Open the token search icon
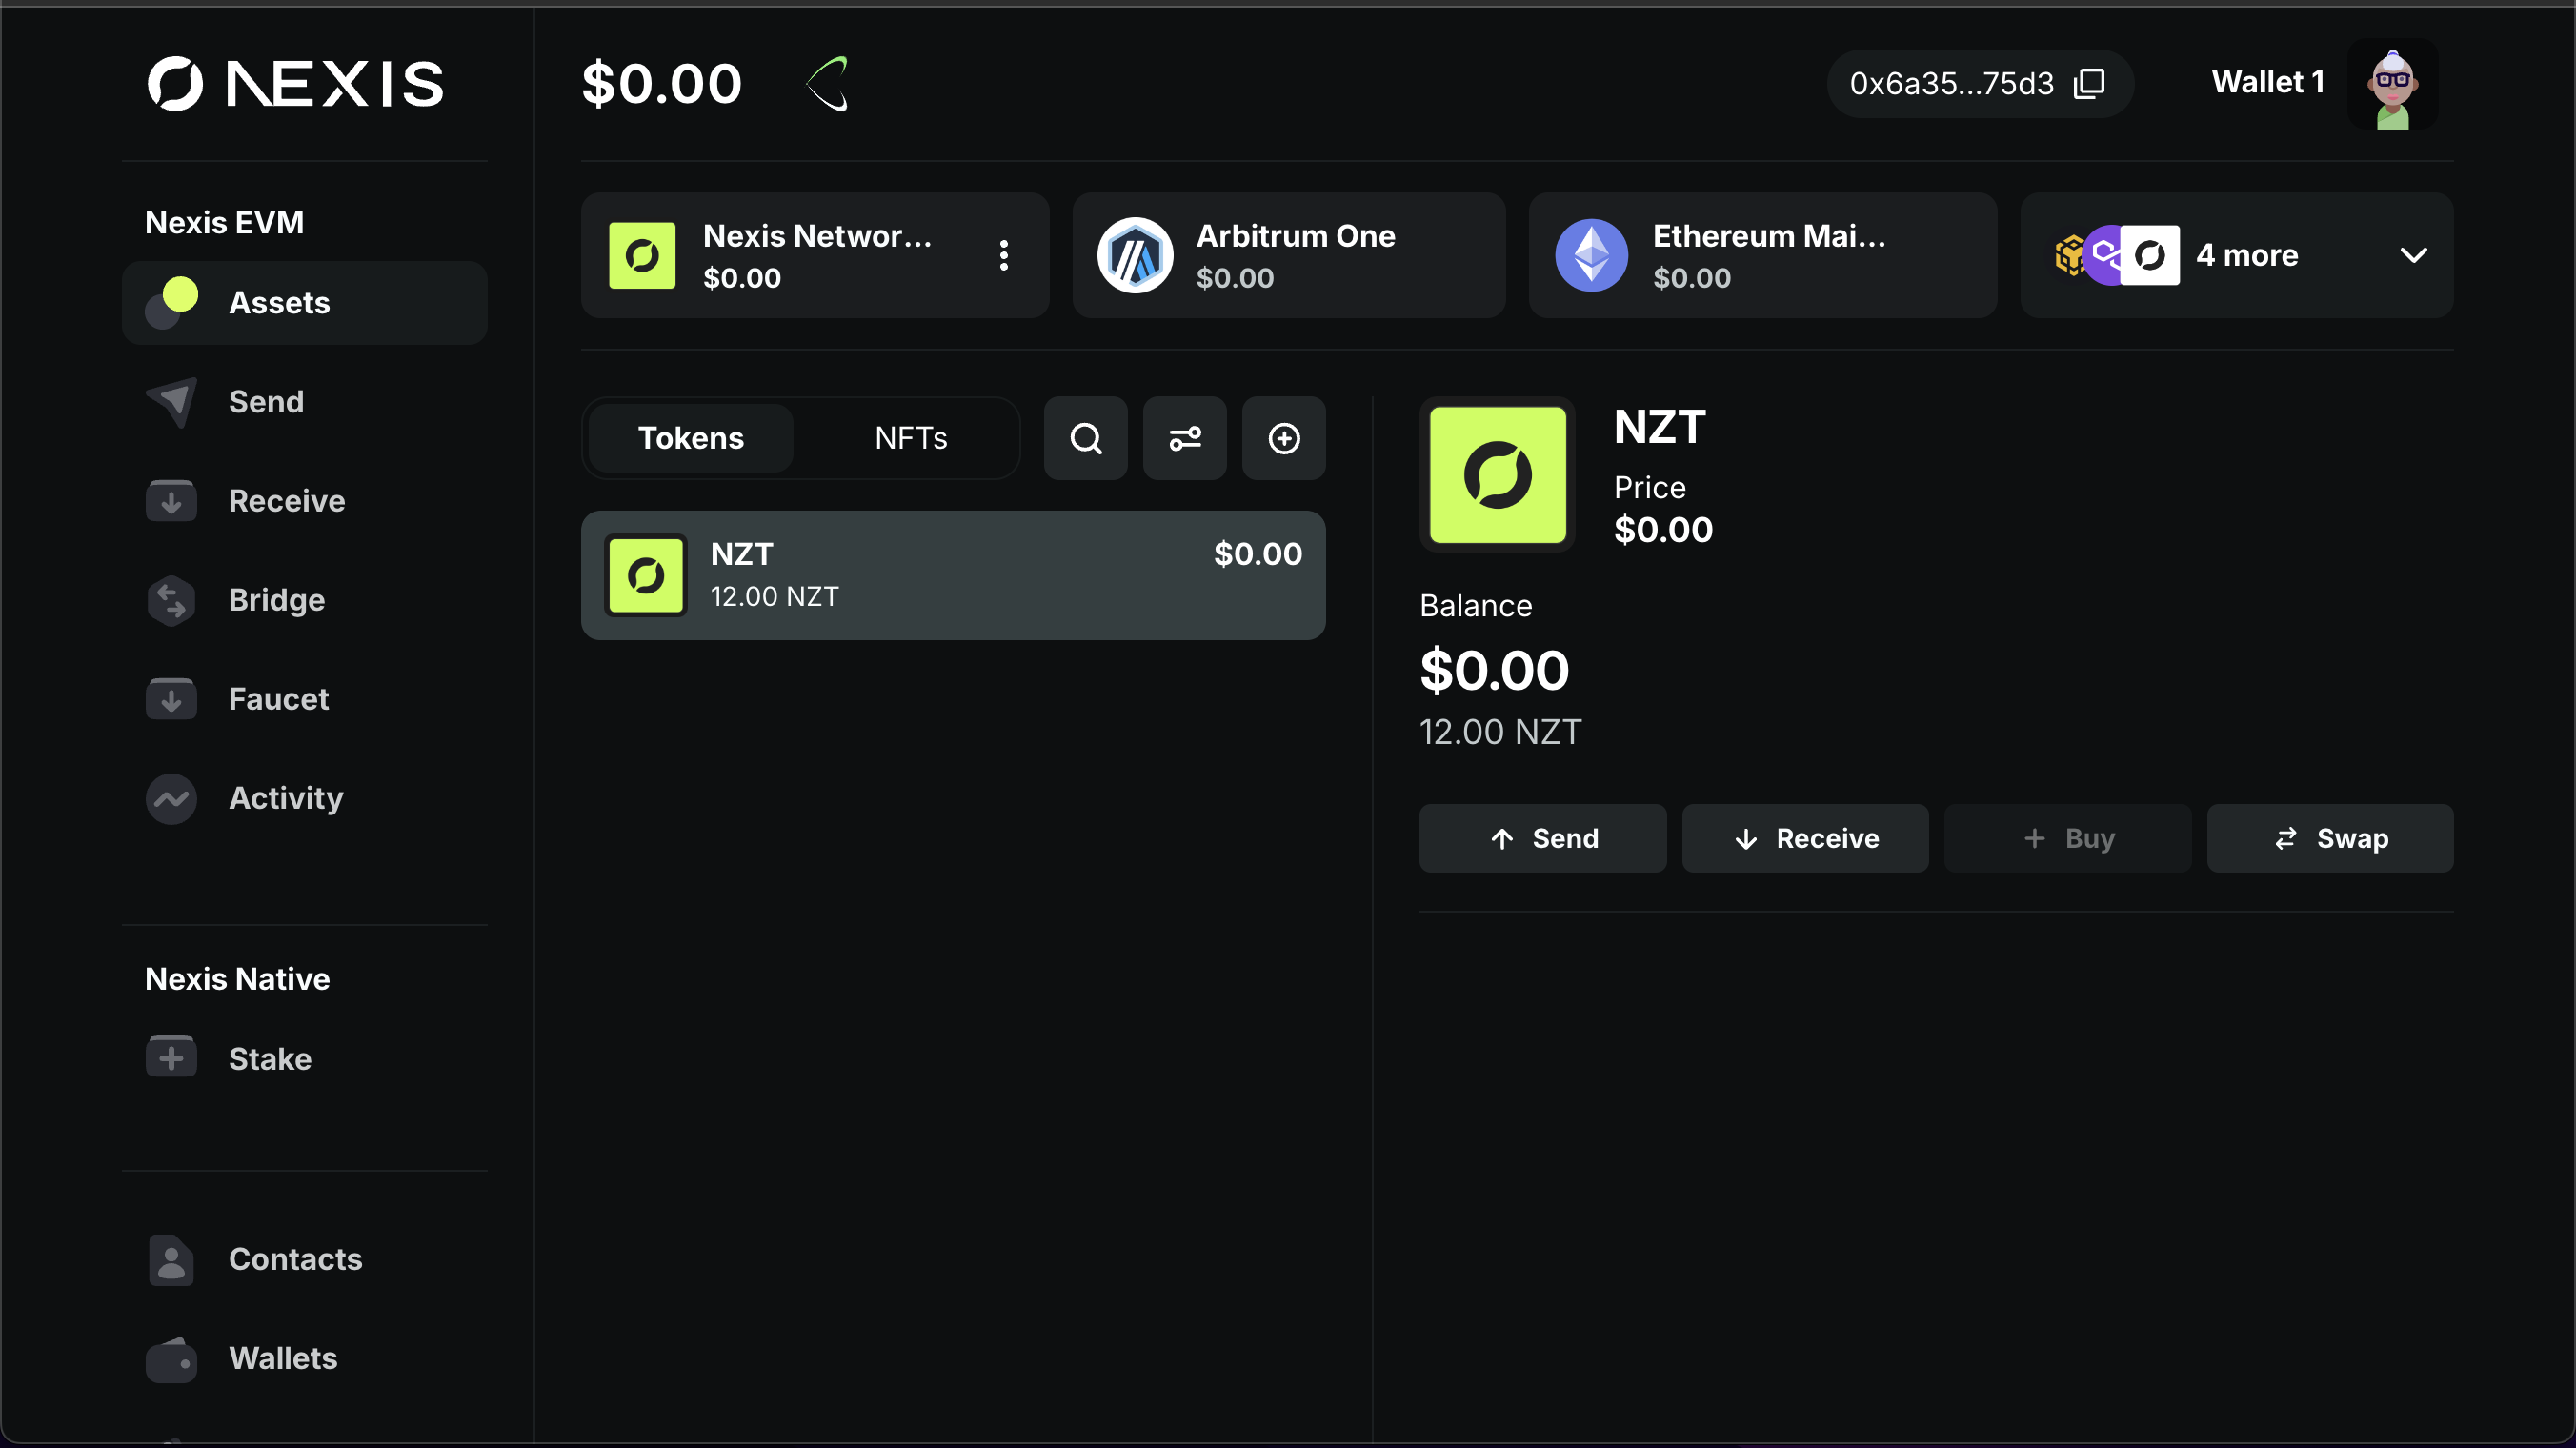 pyautogui.click(x=1085, y=438)
